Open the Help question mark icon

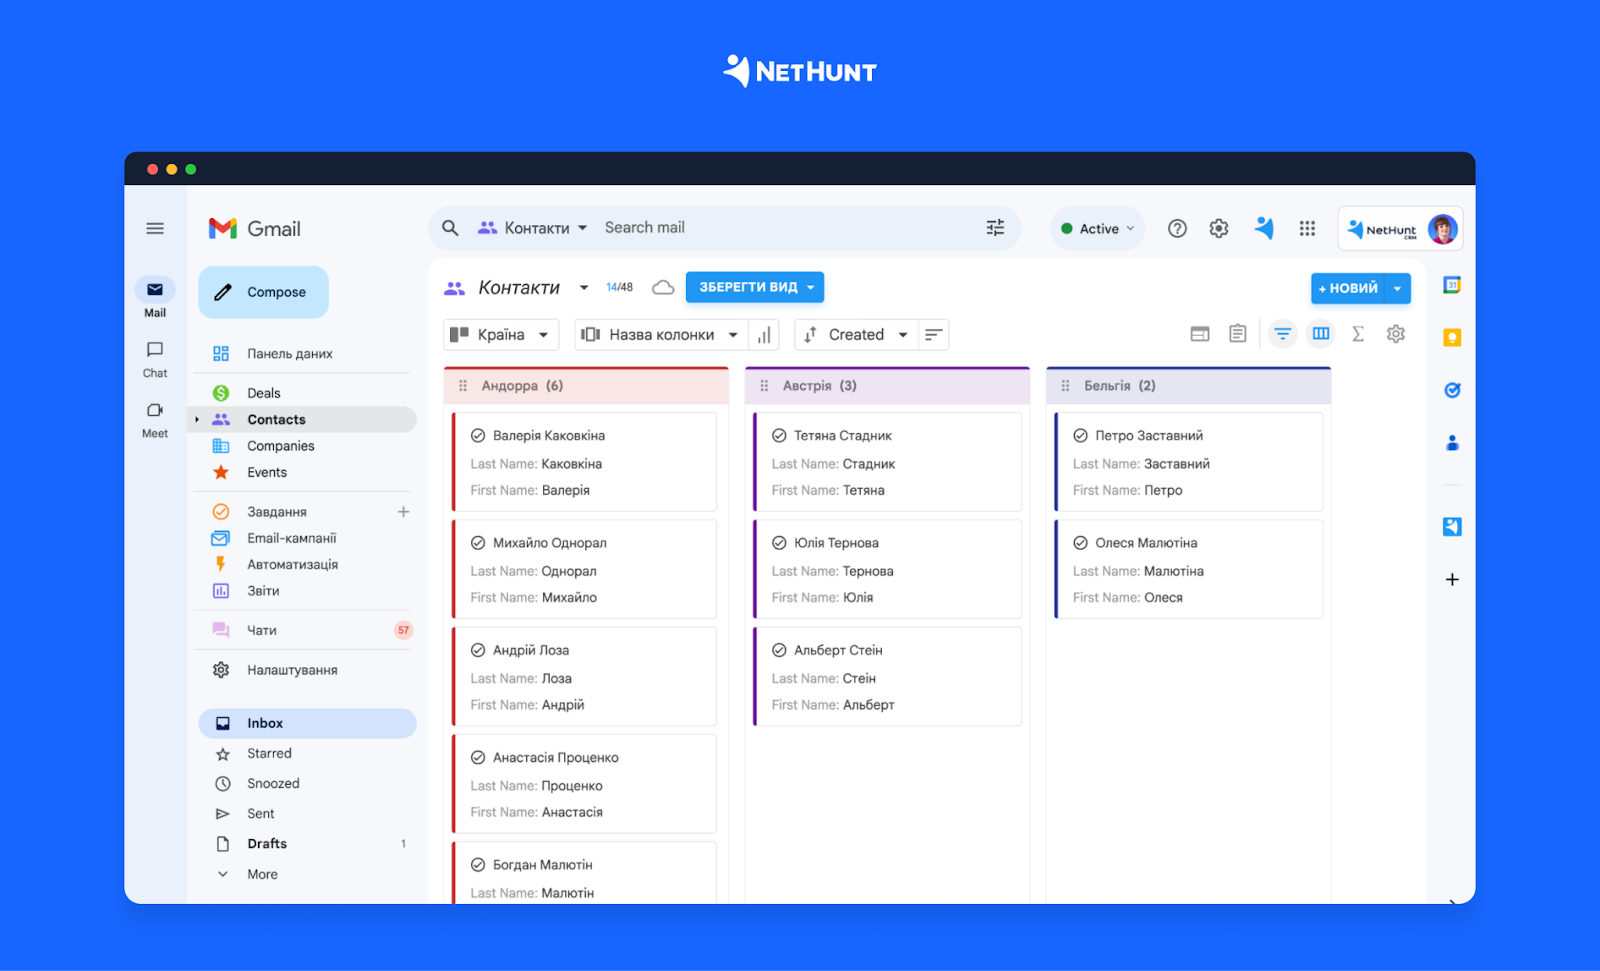click(x=1177, y=228)
